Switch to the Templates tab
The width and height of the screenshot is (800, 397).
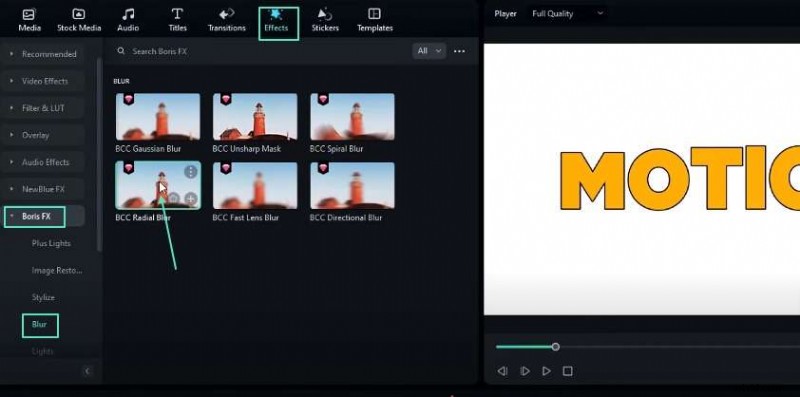coord(374,20)
